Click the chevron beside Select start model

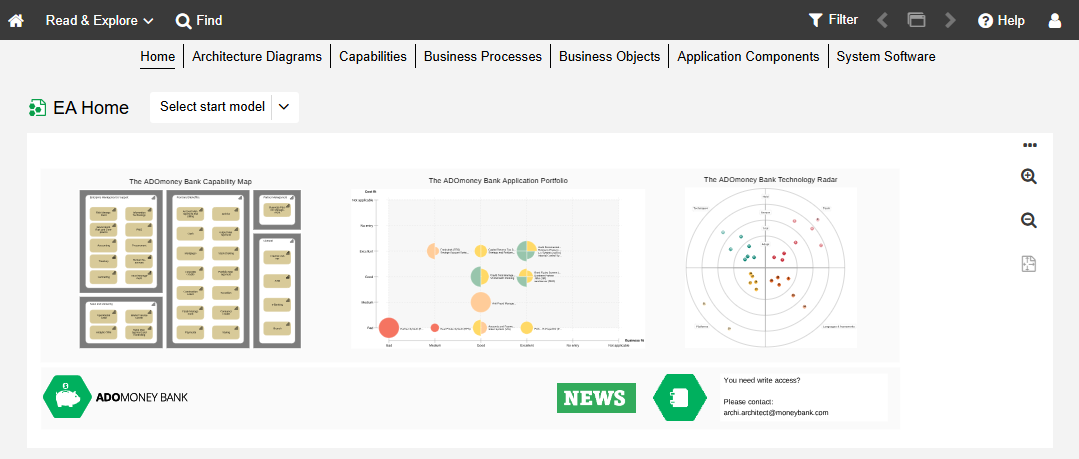(284, 107)
